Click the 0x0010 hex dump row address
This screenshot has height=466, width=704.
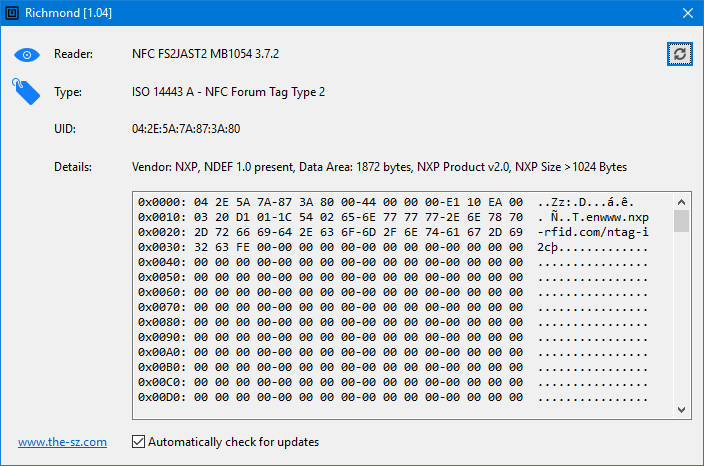point(162,217)
